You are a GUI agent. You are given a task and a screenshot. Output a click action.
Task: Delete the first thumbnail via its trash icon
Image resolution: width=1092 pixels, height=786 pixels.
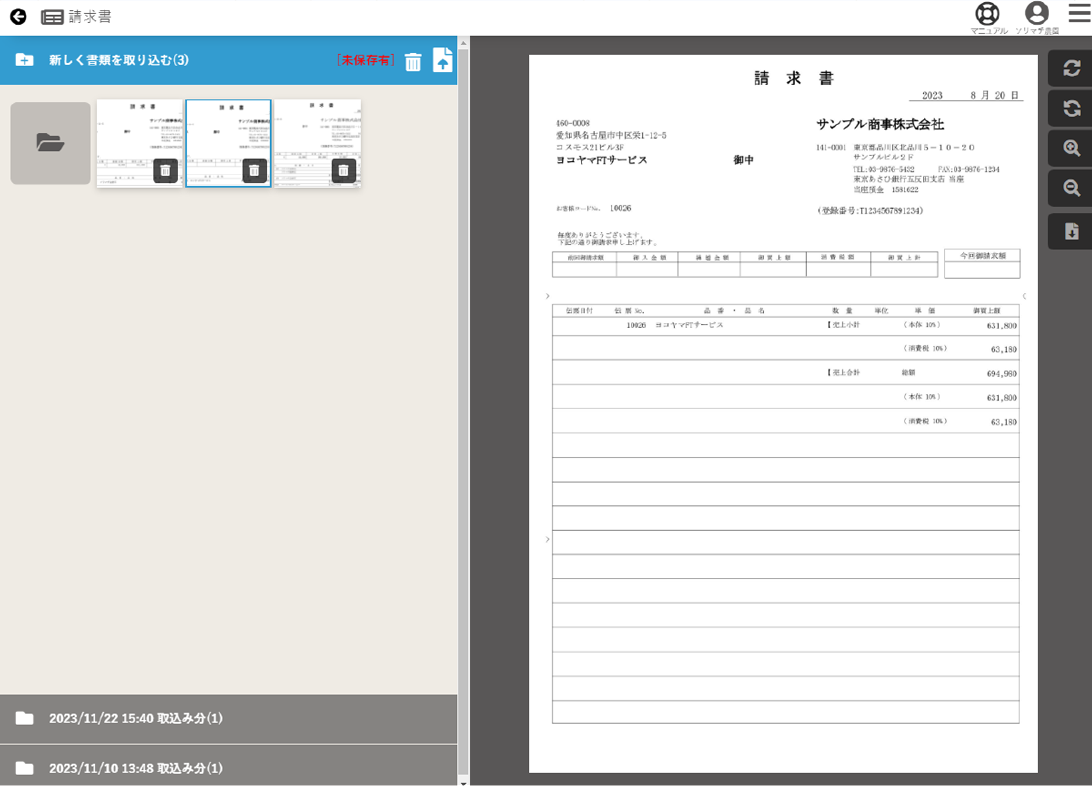[165, 171]
